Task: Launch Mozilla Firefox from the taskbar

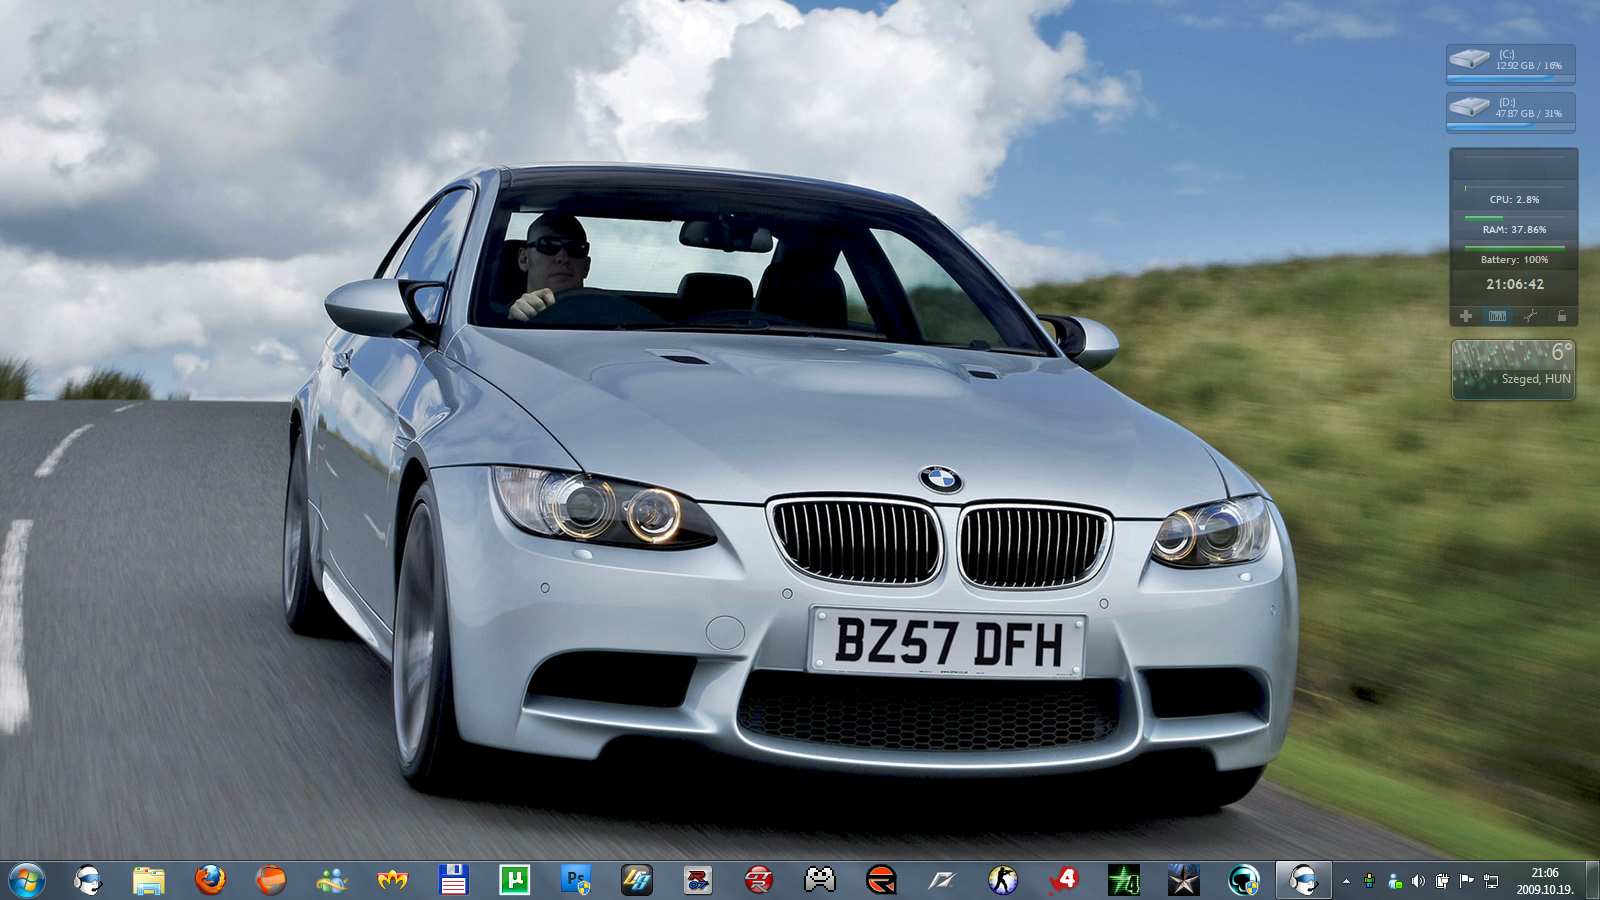Action: (x=210, y=880)
